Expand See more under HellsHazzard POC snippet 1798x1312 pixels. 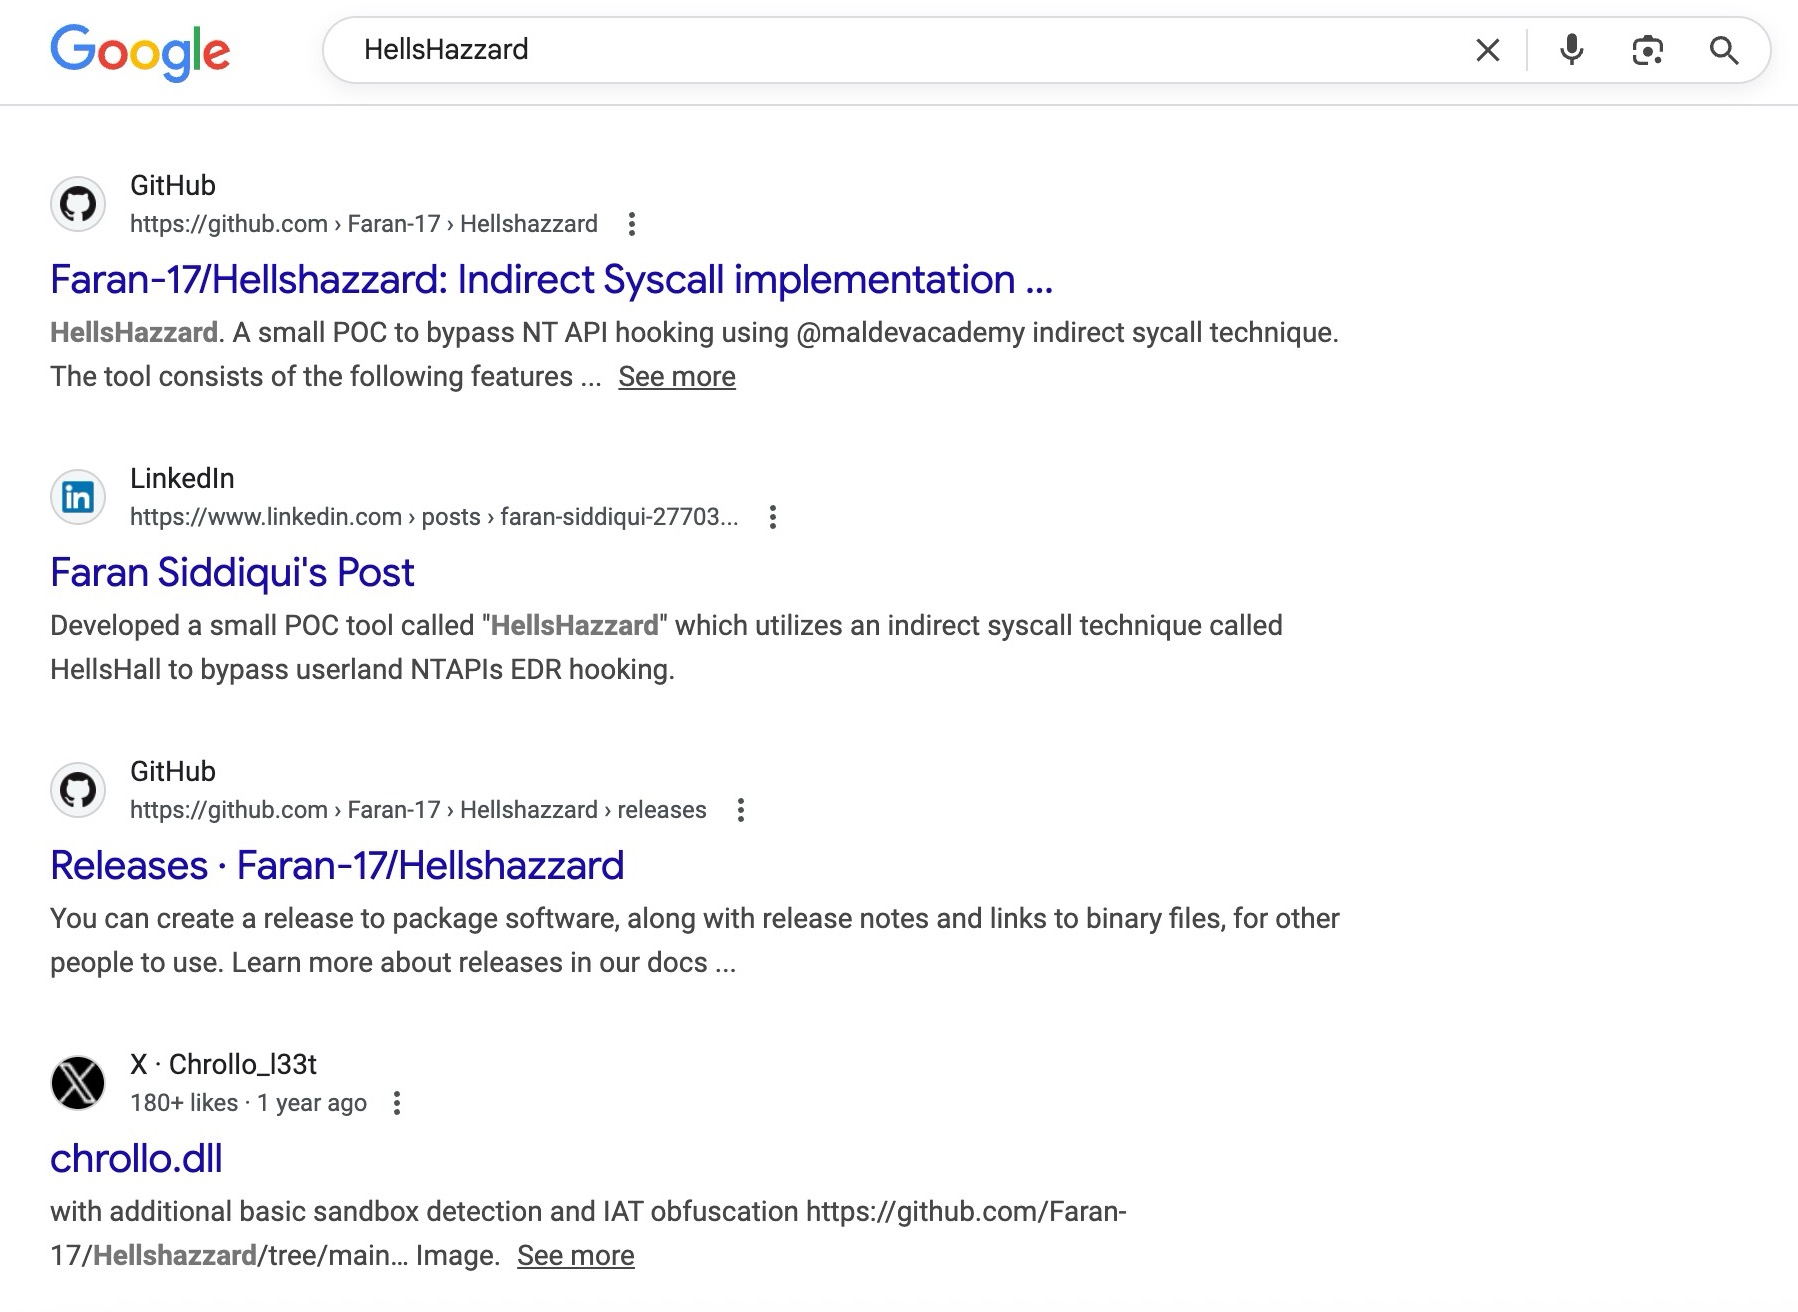[x=677, y=376]
